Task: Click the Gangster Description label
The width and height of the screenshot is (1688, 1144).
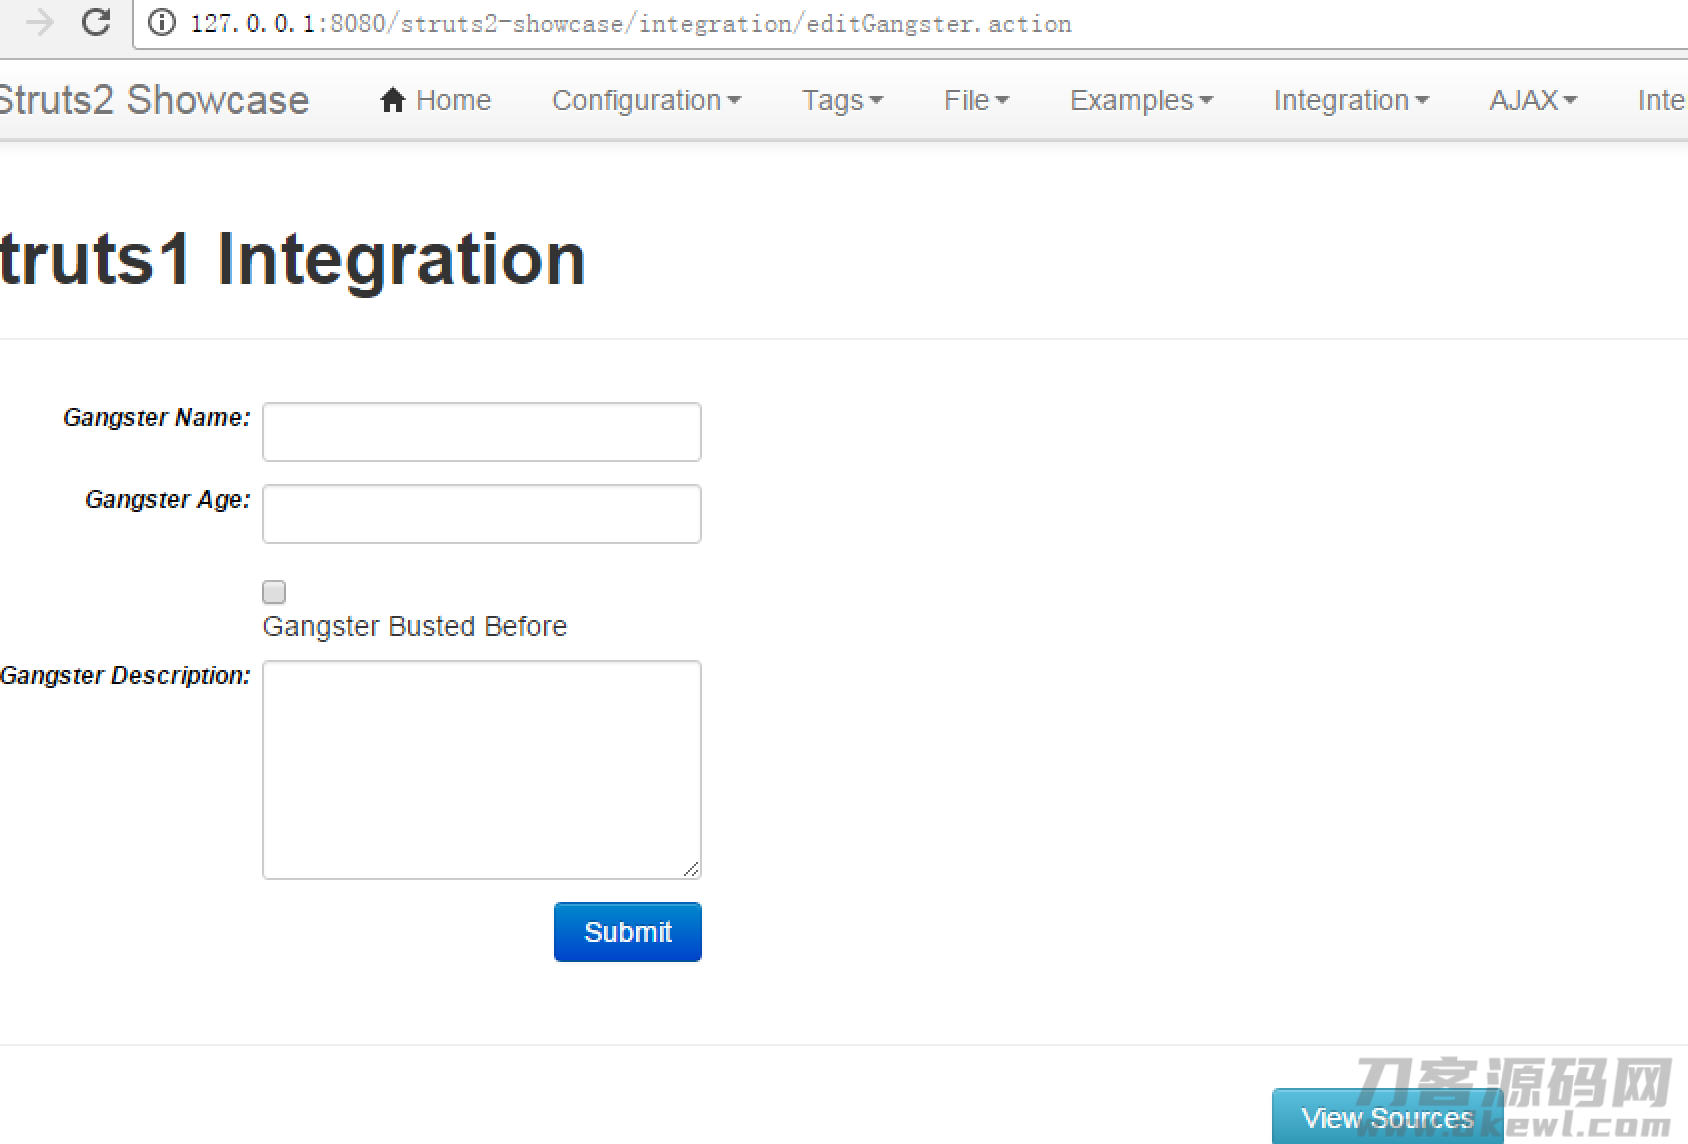Action: pyautogui.click(x=125, y=676)
